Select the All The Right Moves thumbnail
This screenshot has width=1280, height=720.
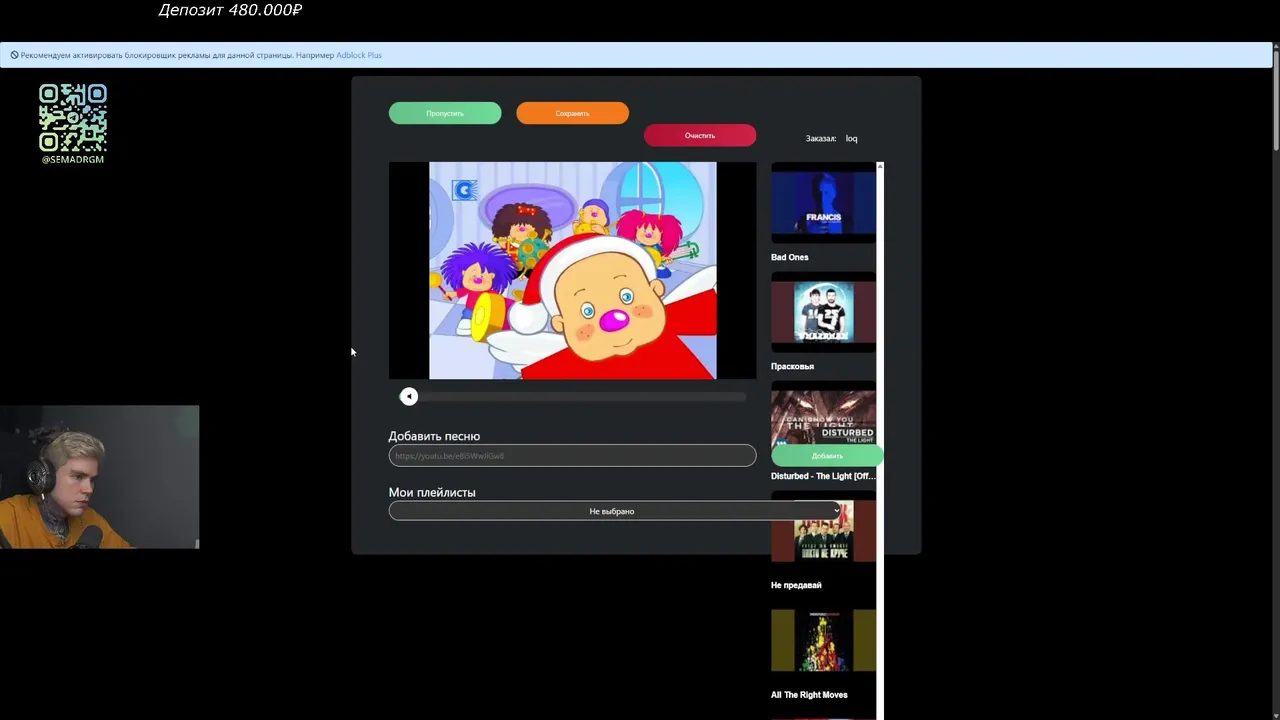point(823,640)
